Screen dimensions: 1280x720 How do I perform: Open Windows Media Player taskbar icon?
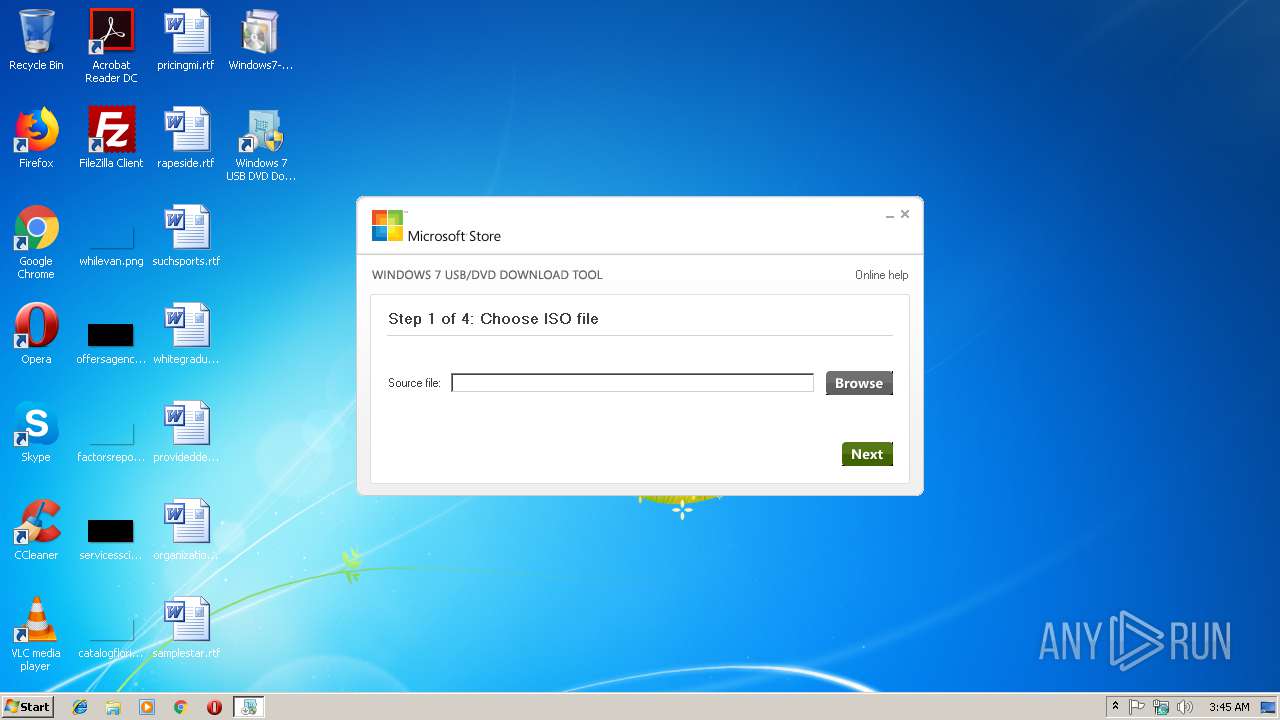(147, 707)
